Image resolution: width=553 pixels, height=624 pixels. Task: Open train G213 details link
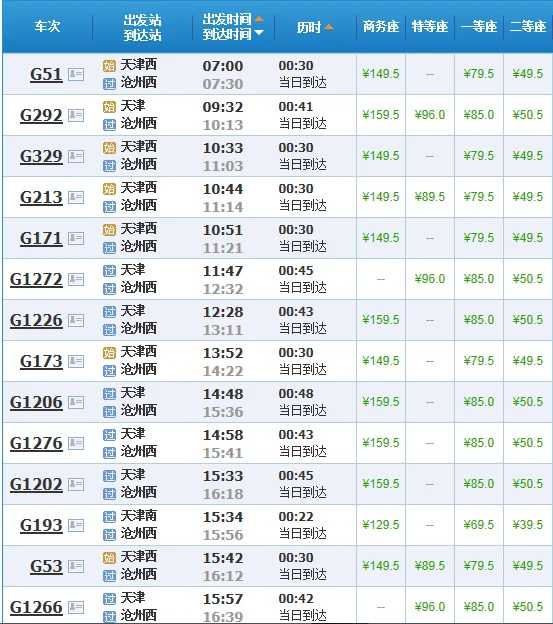[41, 198]
